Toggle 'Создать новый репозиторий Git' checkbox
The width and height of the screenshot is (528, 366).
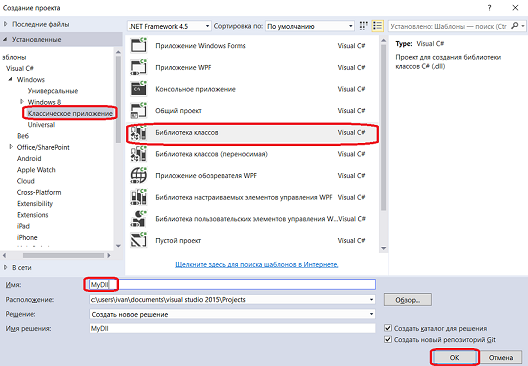tap(388, 339)
